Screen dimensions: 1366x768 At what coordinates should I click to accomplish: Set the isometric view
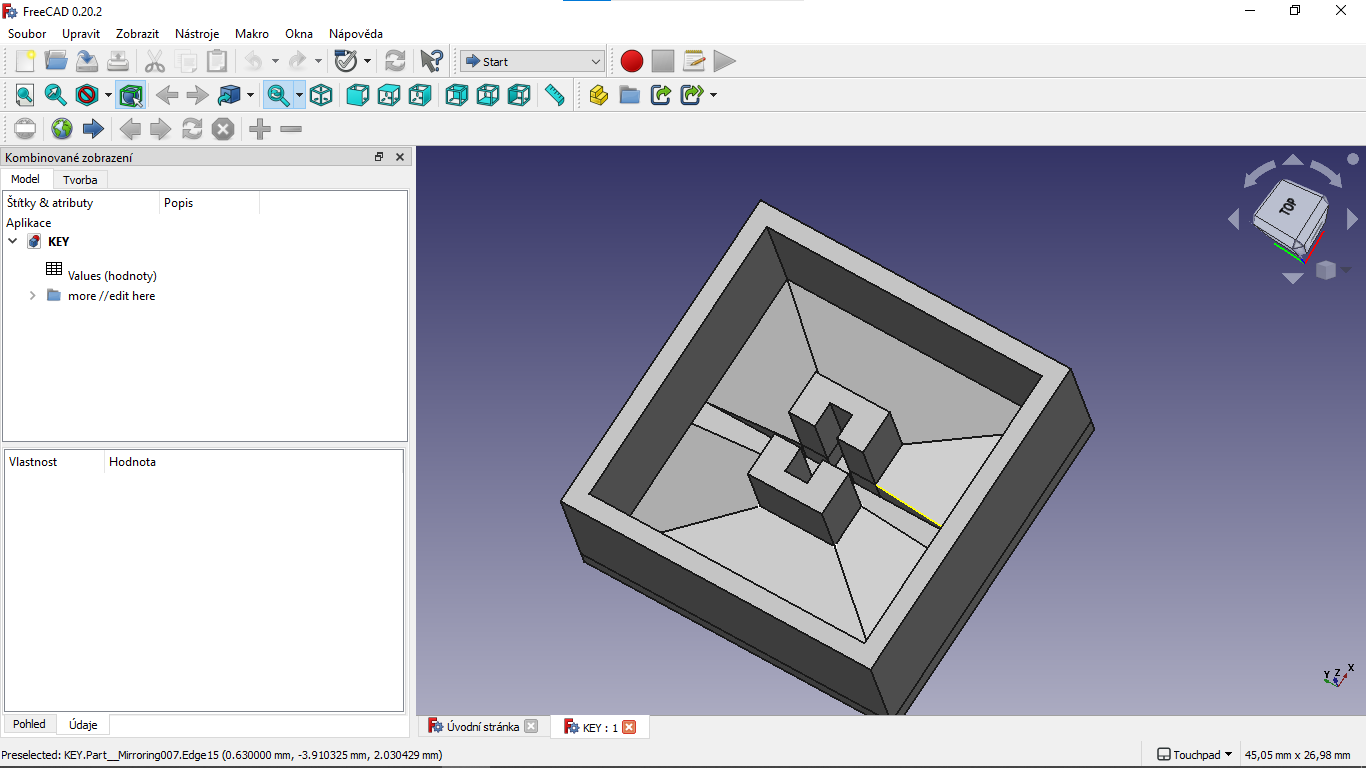click(x=321, y=95)
